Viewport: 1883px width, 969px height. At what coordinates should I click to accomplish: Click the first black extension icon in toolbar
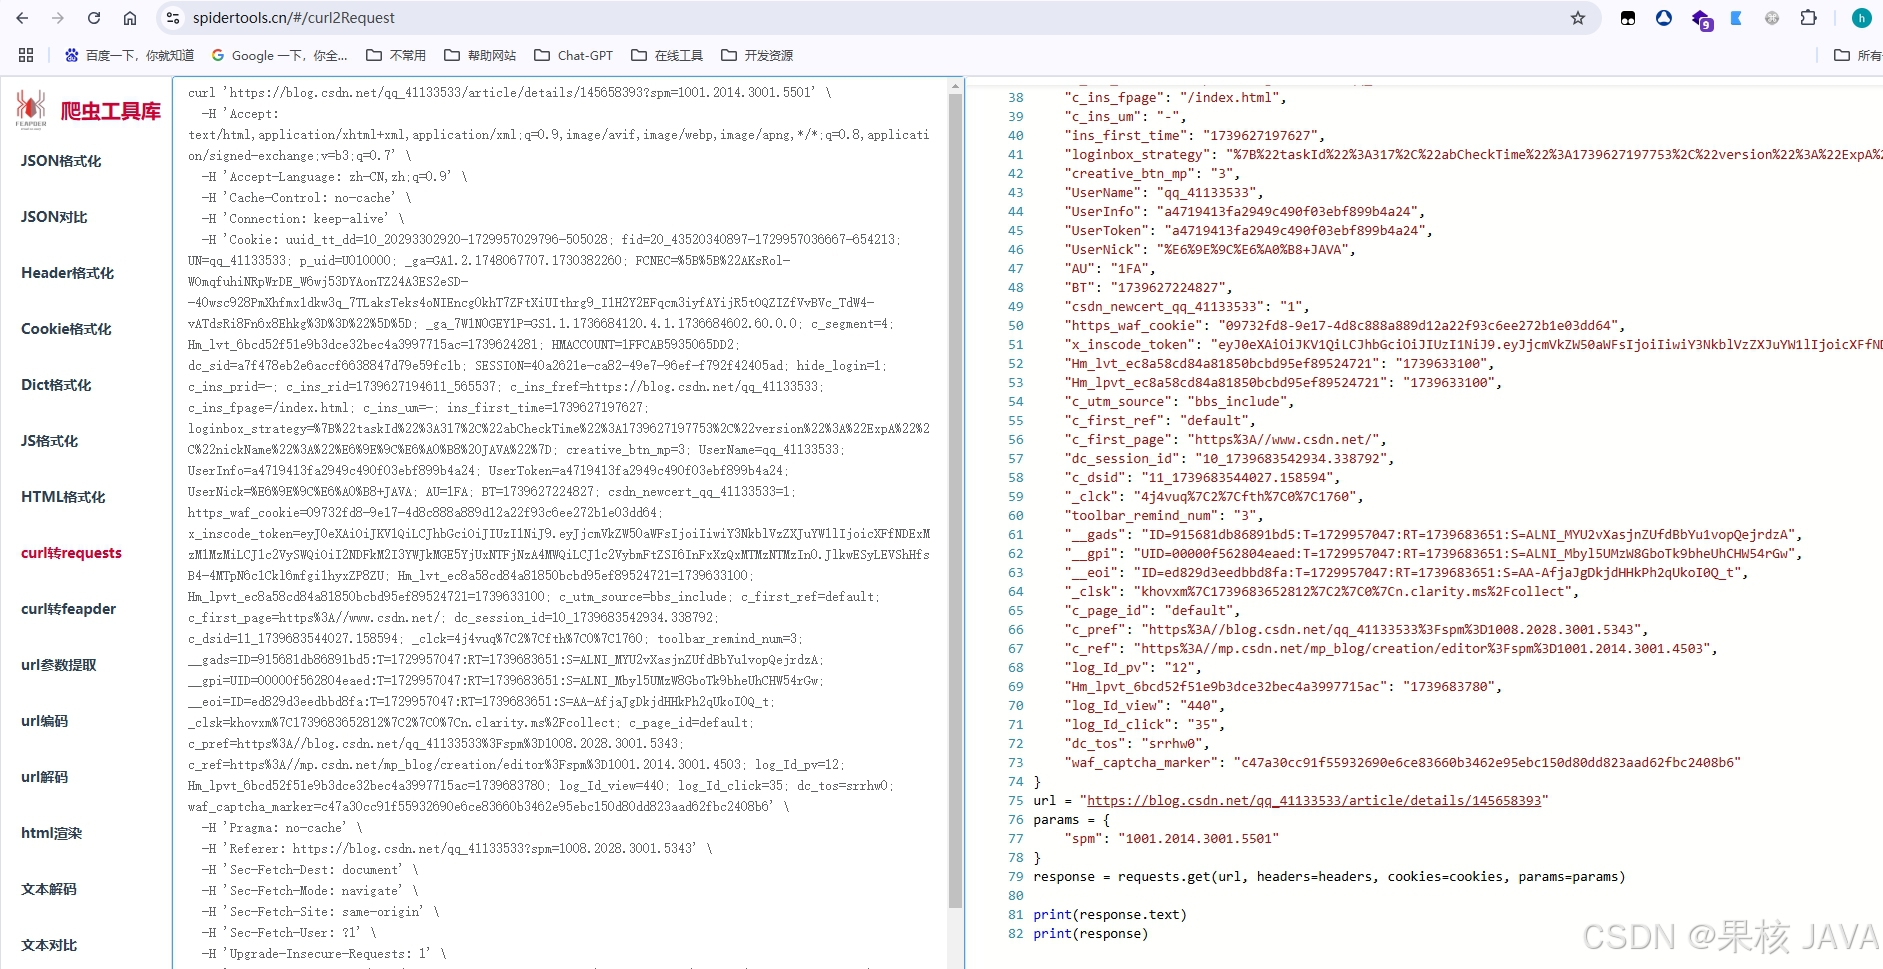[x=1628, y=18]
